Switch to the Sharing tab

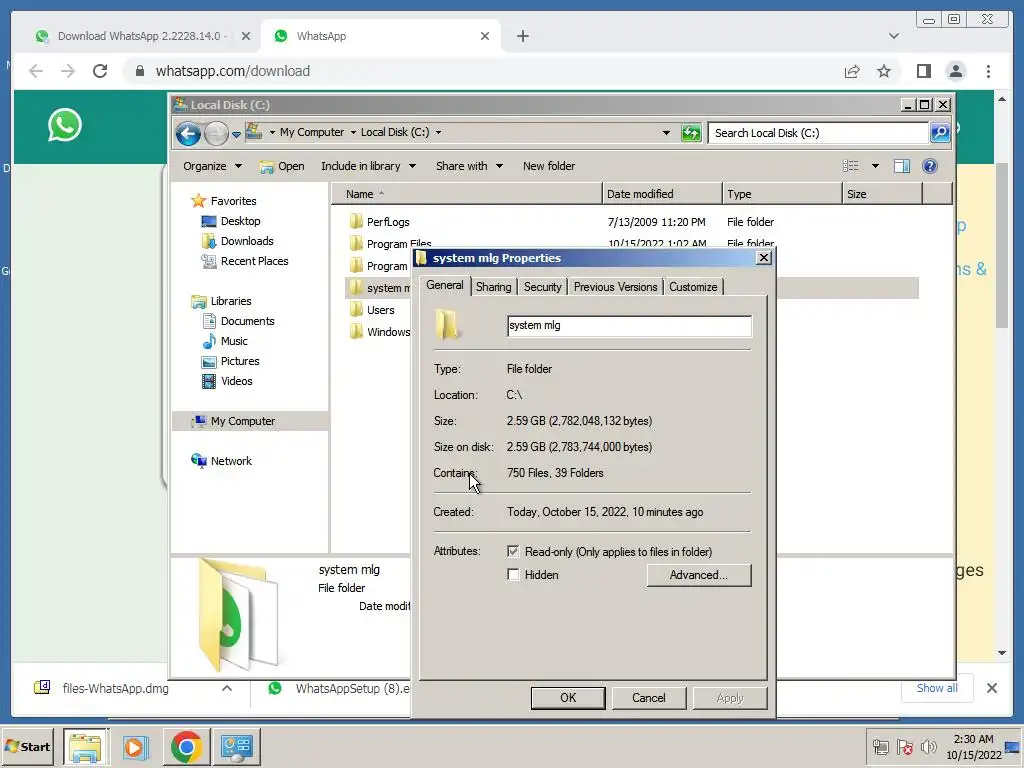tap(493, 287)
